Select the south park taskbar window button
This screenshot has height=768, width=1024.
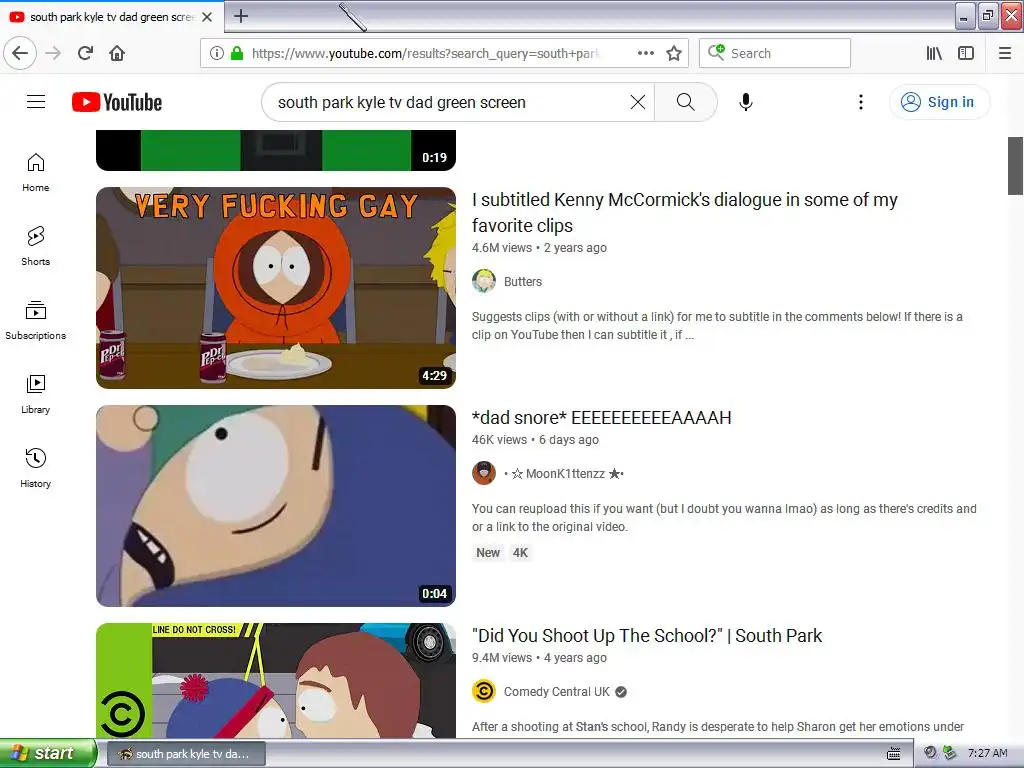(x=185, y=754)
